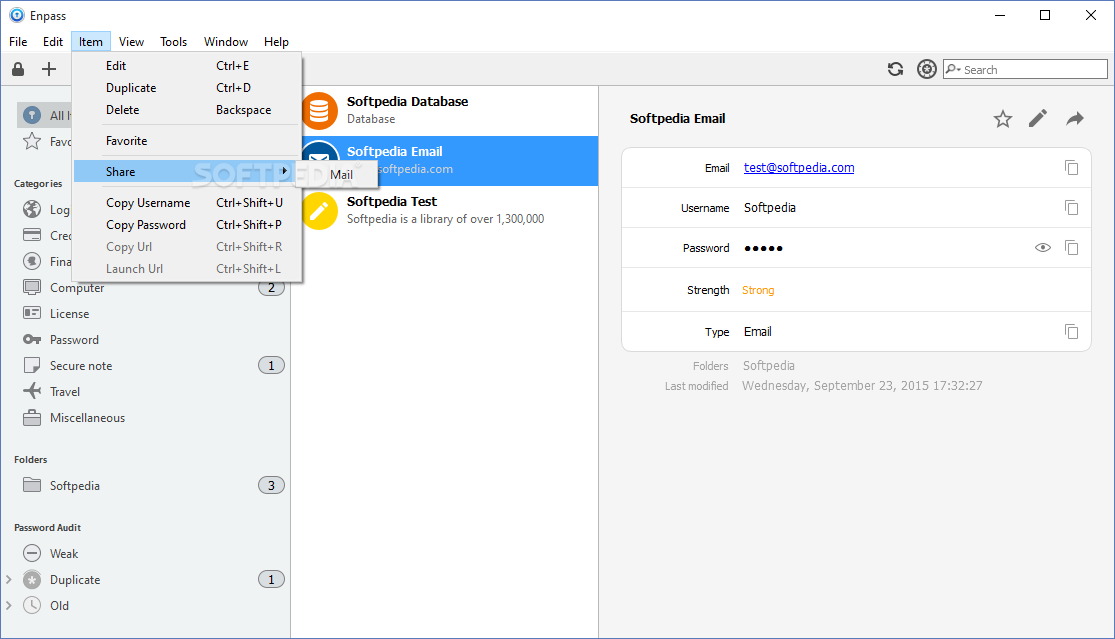The width and height of the screenshot is (1115, 639).
Task: Close the open Item menu
Action: click(x=90, y=42)
